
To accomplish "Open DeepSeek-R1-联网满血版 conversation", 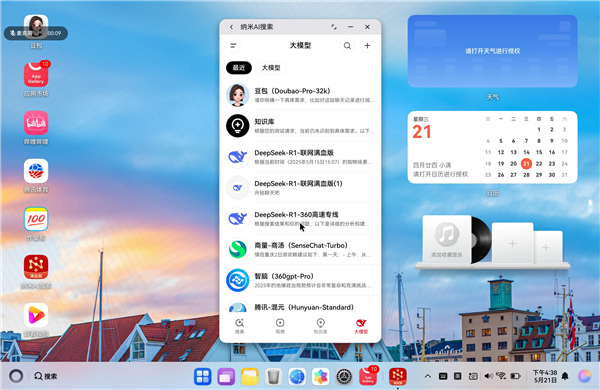I will pyautogui.click(x=300, y=157).
